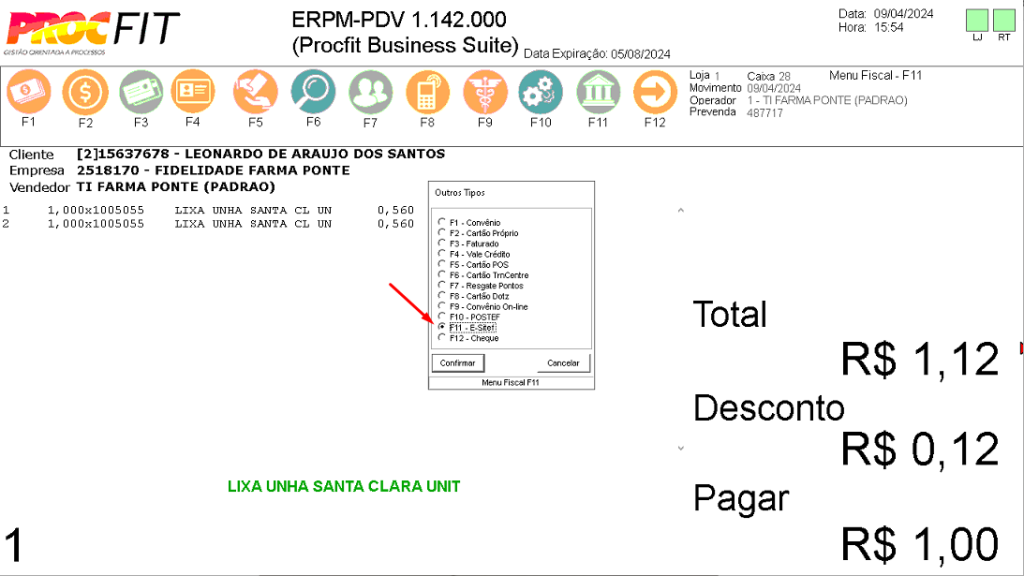Image resolution: width=1024 pixels, height=576 pixels.
Task: Click the F3 card payment icon
Action: click(x=141, y=92)
